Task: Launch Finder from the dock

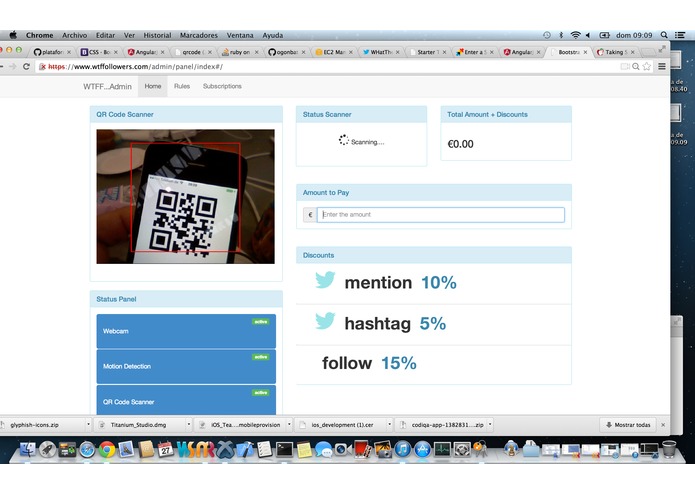Action: pos(27,450)
